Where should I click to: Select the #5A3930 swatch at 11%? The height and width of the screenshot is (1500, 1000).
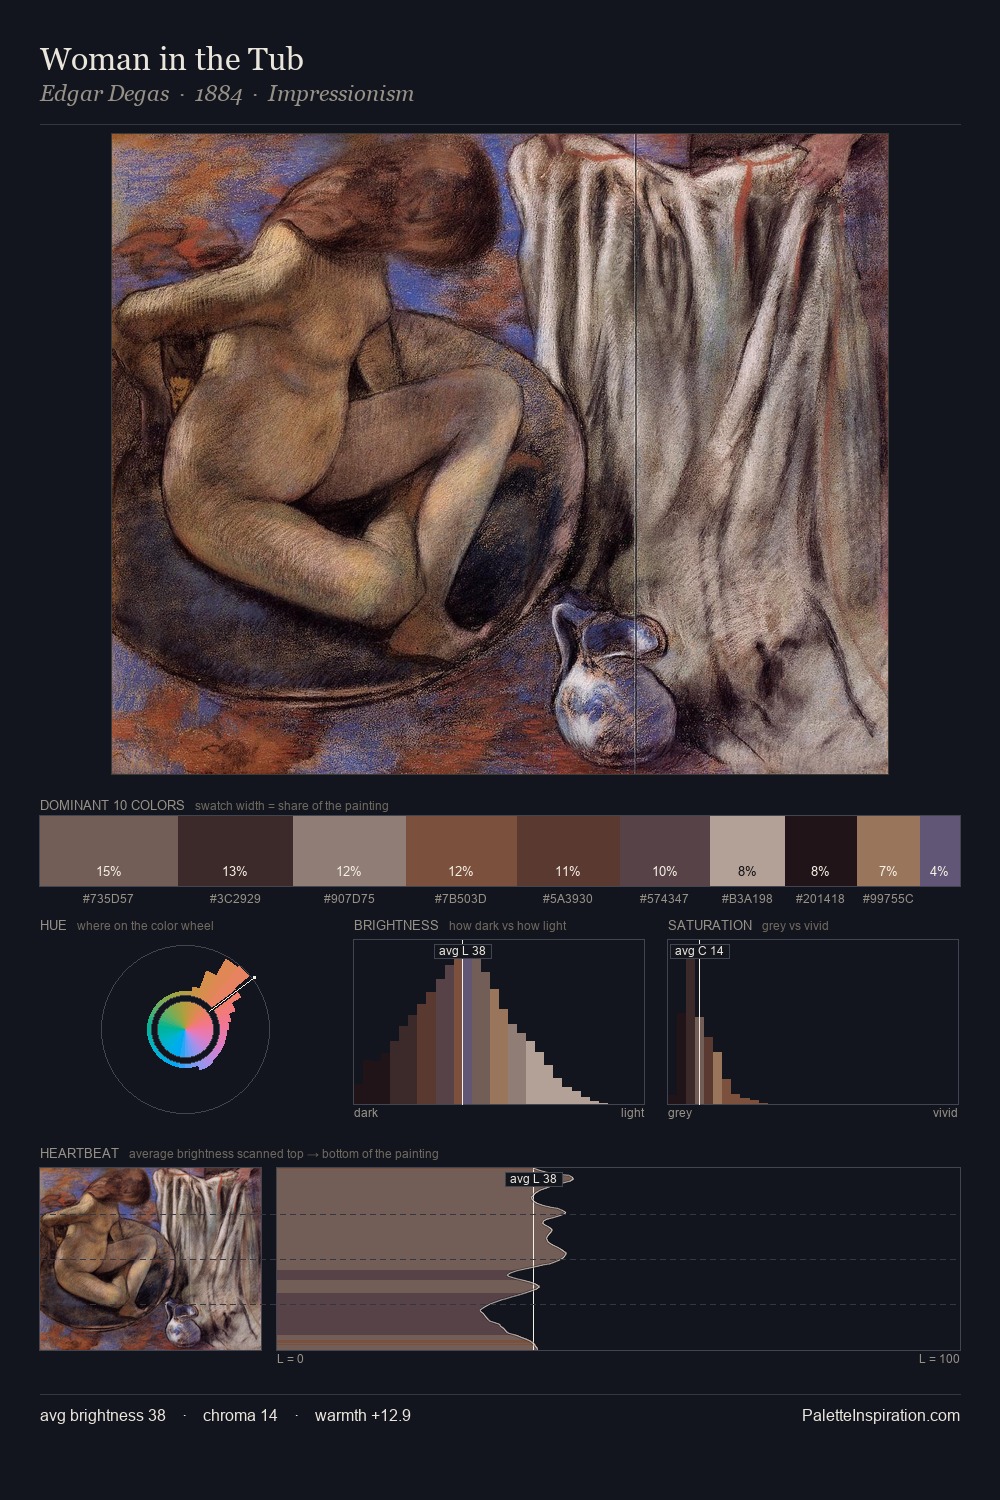tap(568, 851)
